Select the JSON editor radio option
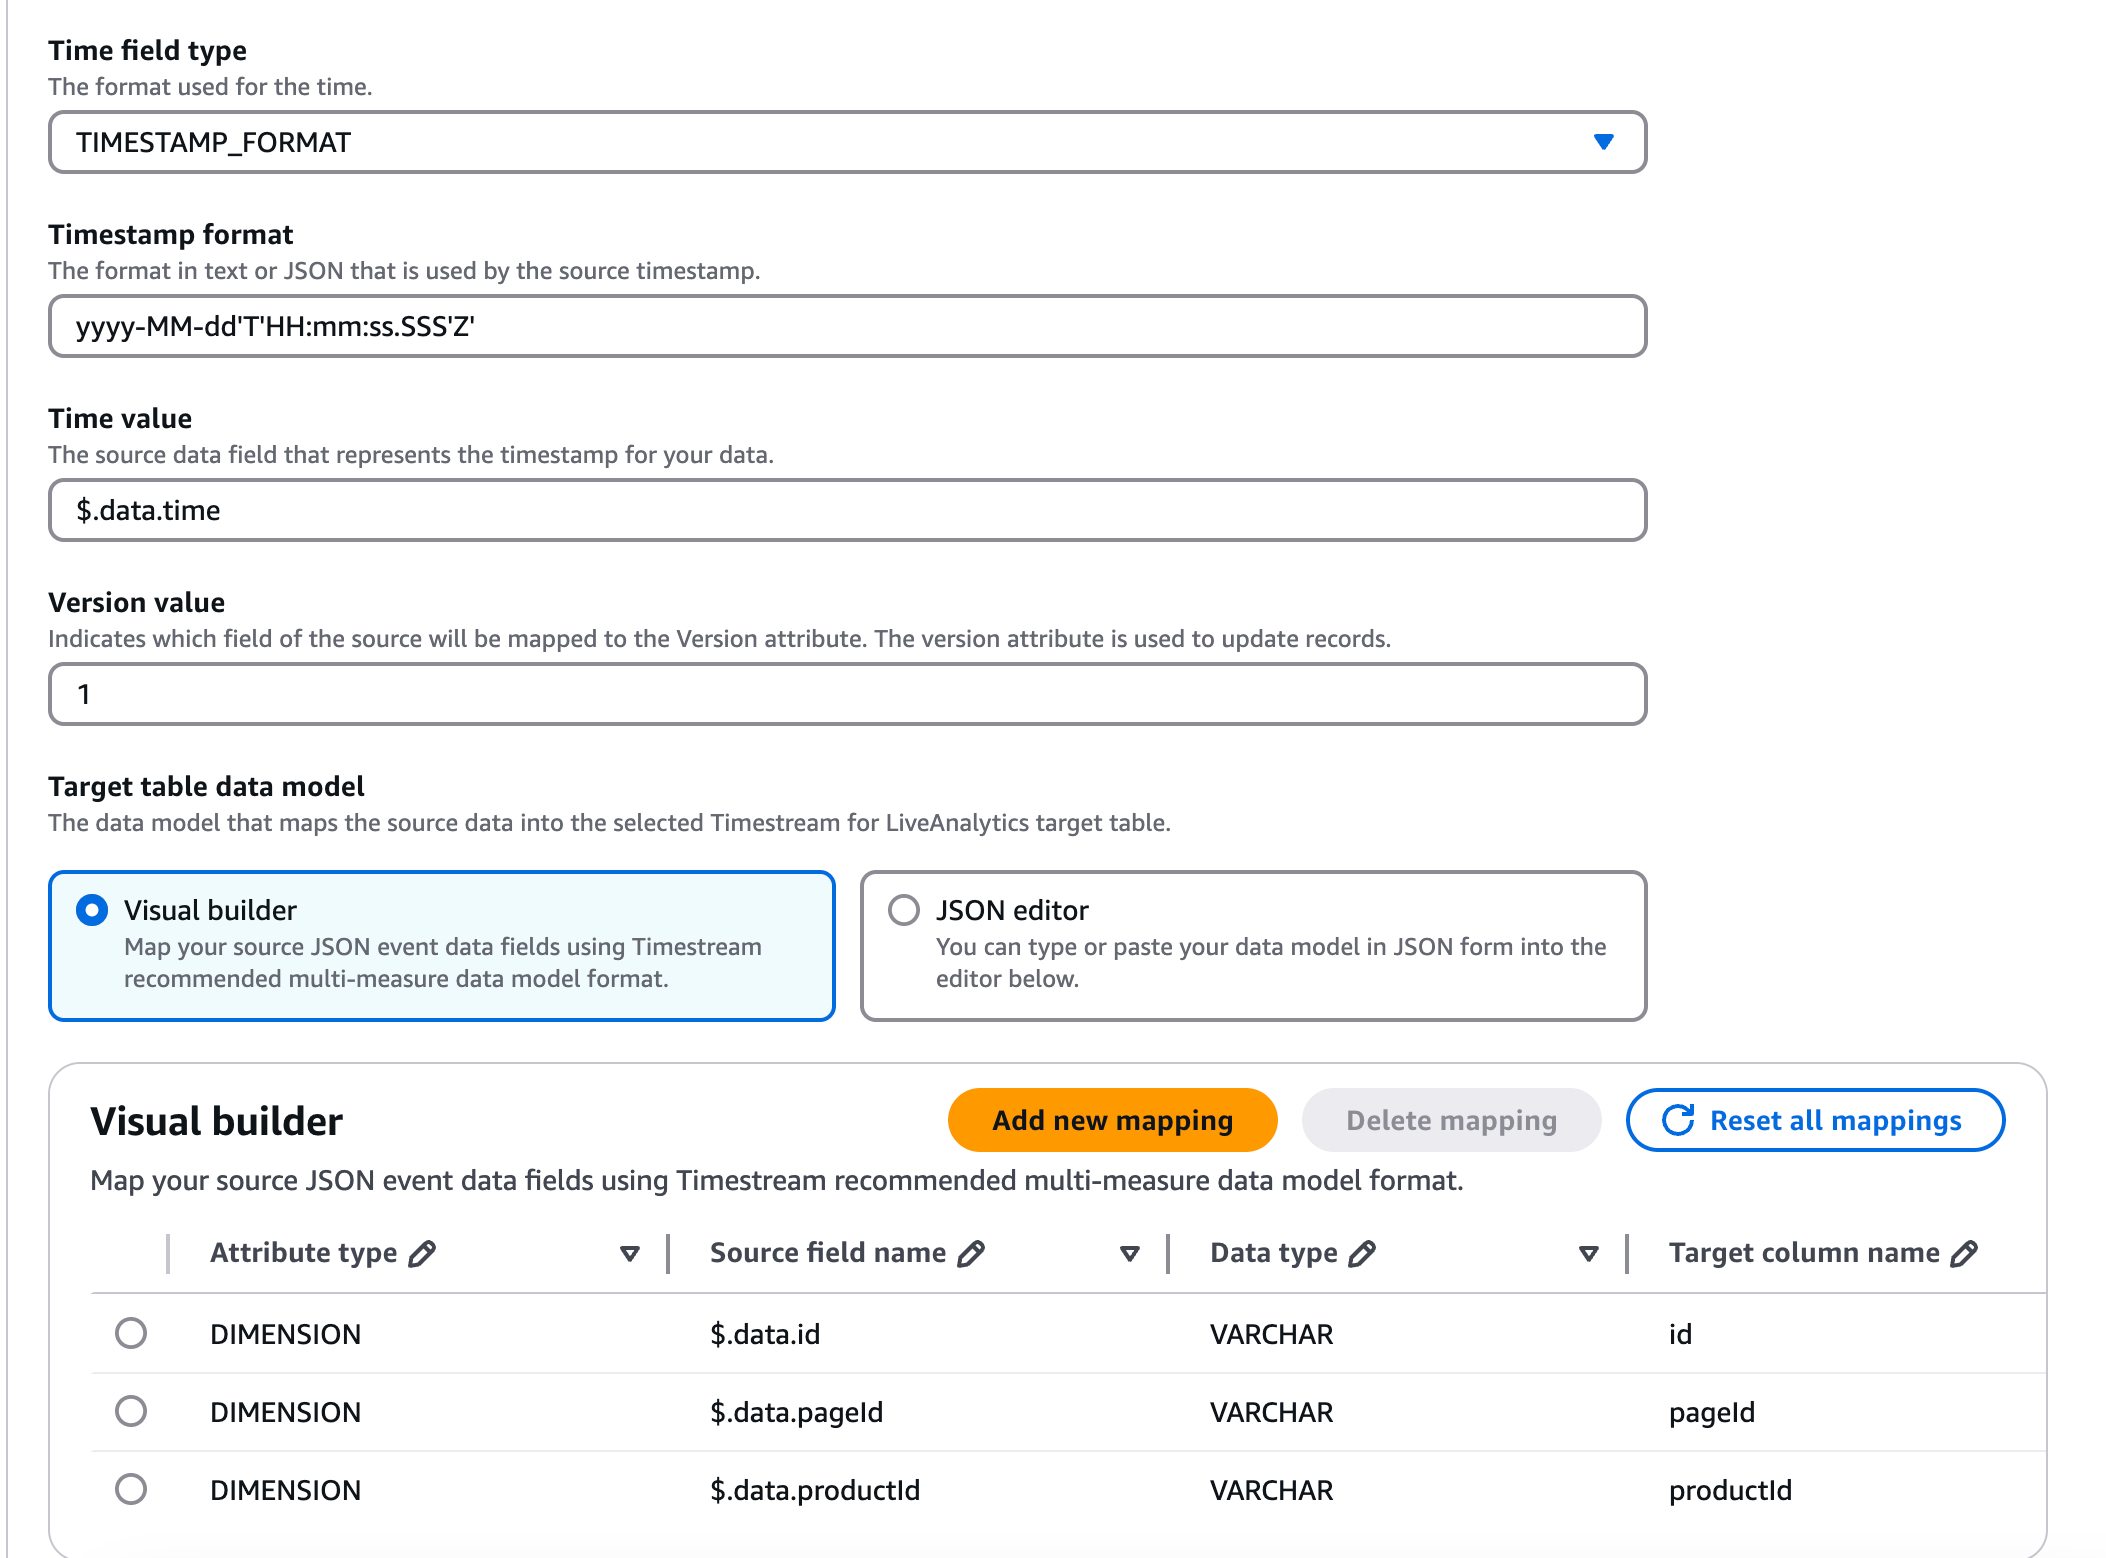The image size is (2106, 1558). (x=904, y=910)
